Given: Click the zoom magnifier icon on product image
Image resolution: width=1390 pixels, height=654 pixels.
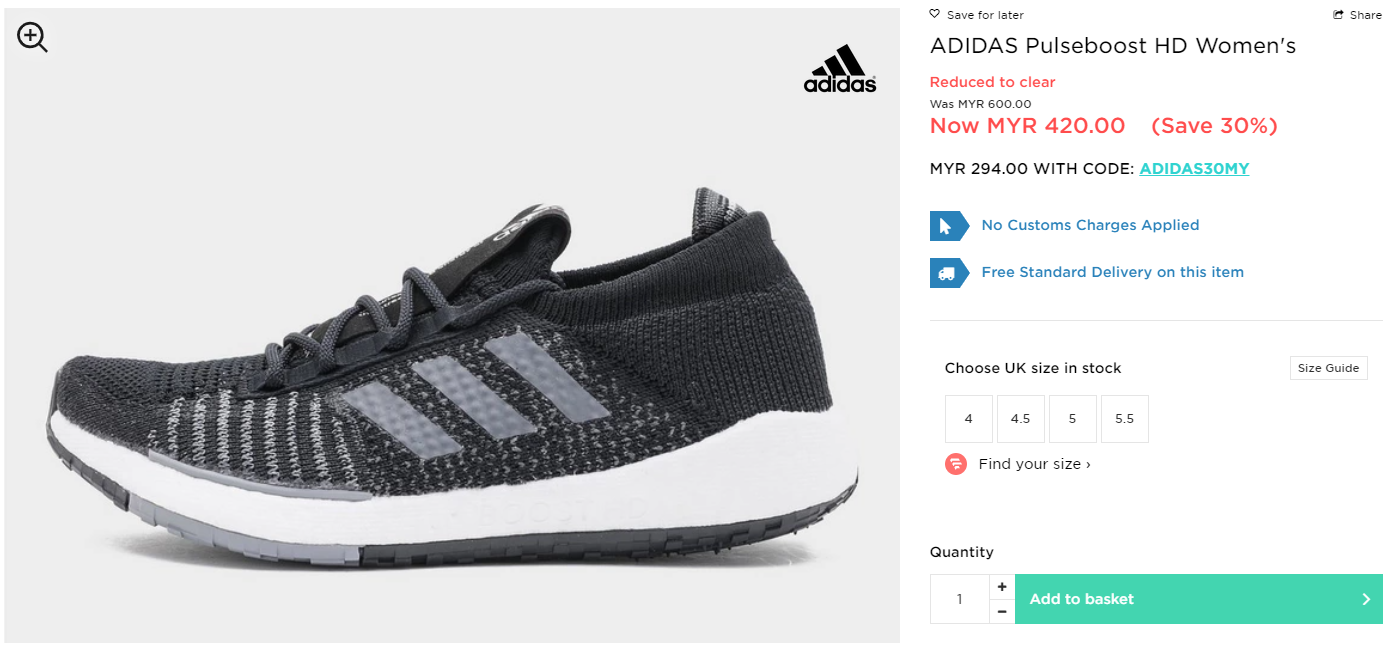Looking at the screenshot, I should point(32,38).
